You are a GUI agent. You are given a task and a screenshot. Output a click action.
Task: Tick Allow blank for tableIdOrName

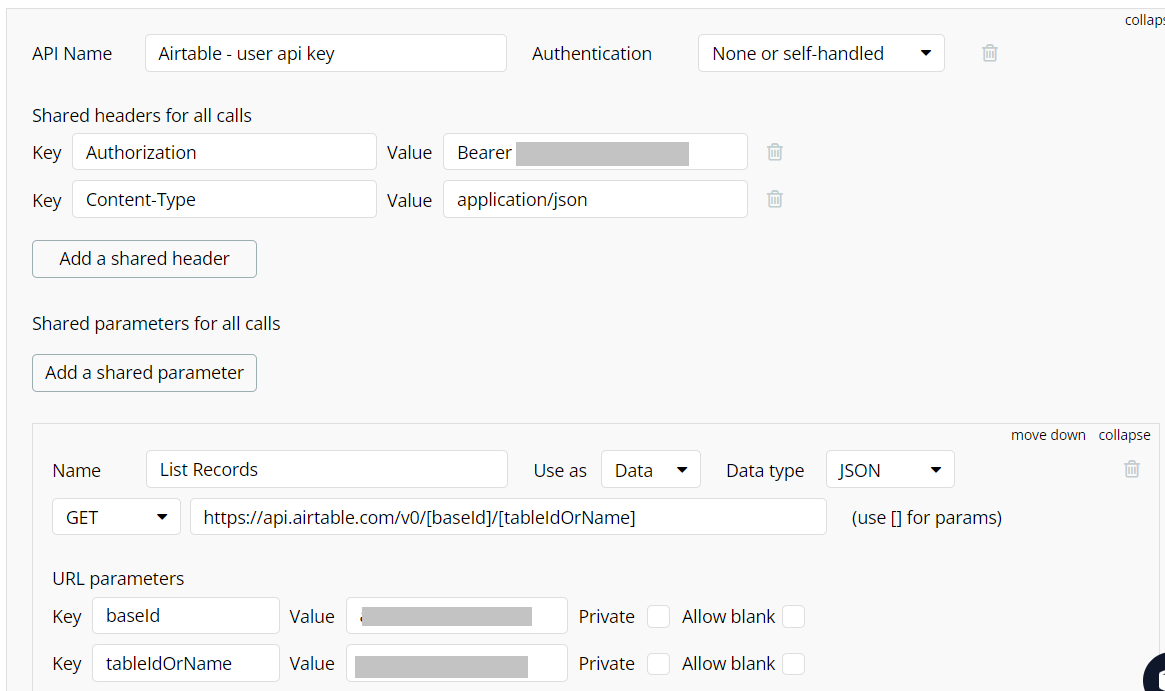coord(794,664)
